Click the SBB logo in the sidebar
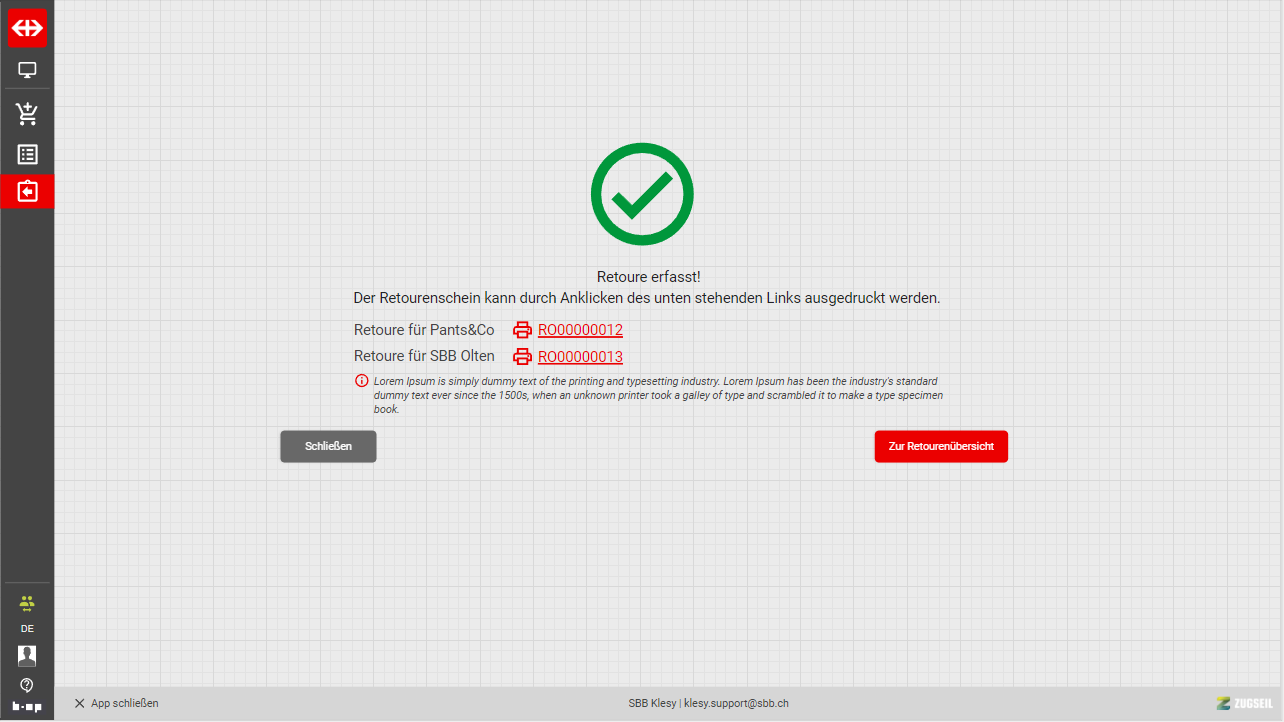1284x722 pixels. [27, 28]
